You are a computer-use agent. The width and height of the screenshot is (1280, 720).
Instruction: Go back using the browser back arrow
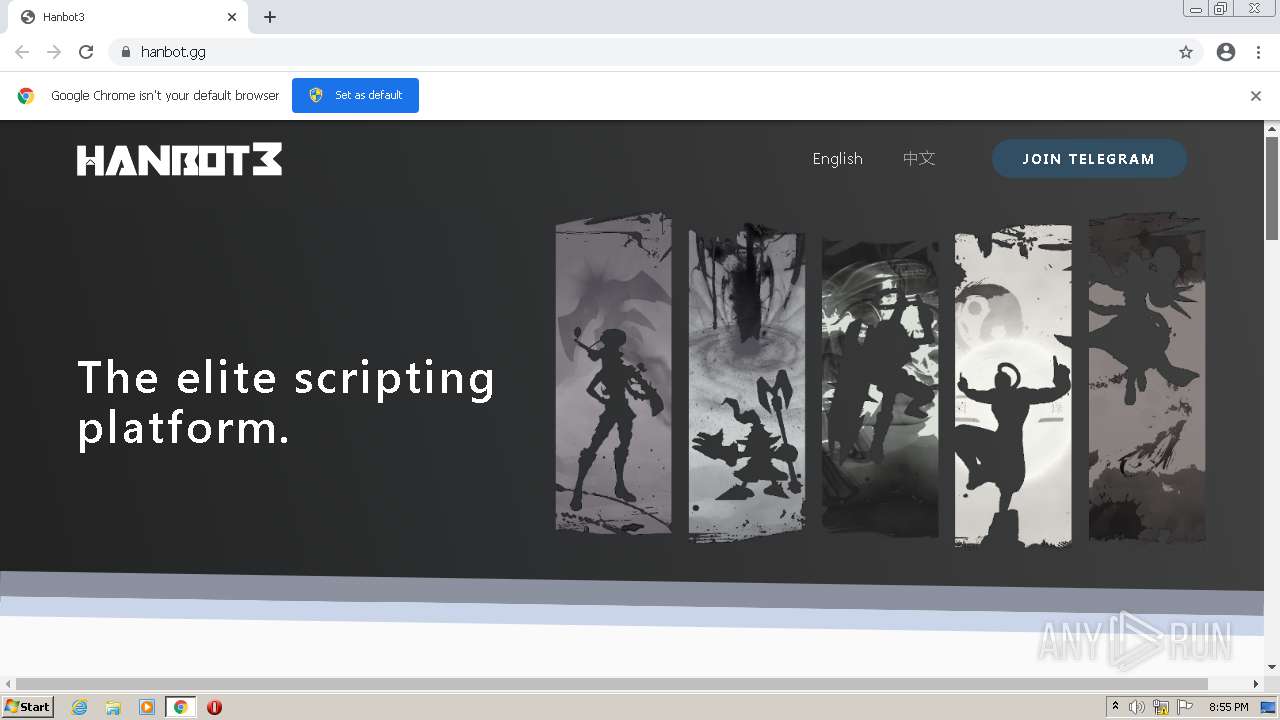[22, 52]
